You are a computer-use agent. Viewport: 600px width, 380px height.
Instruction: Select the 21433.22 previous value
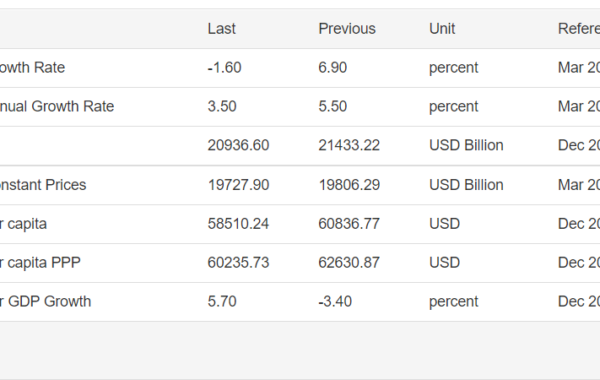pos(349,145)
